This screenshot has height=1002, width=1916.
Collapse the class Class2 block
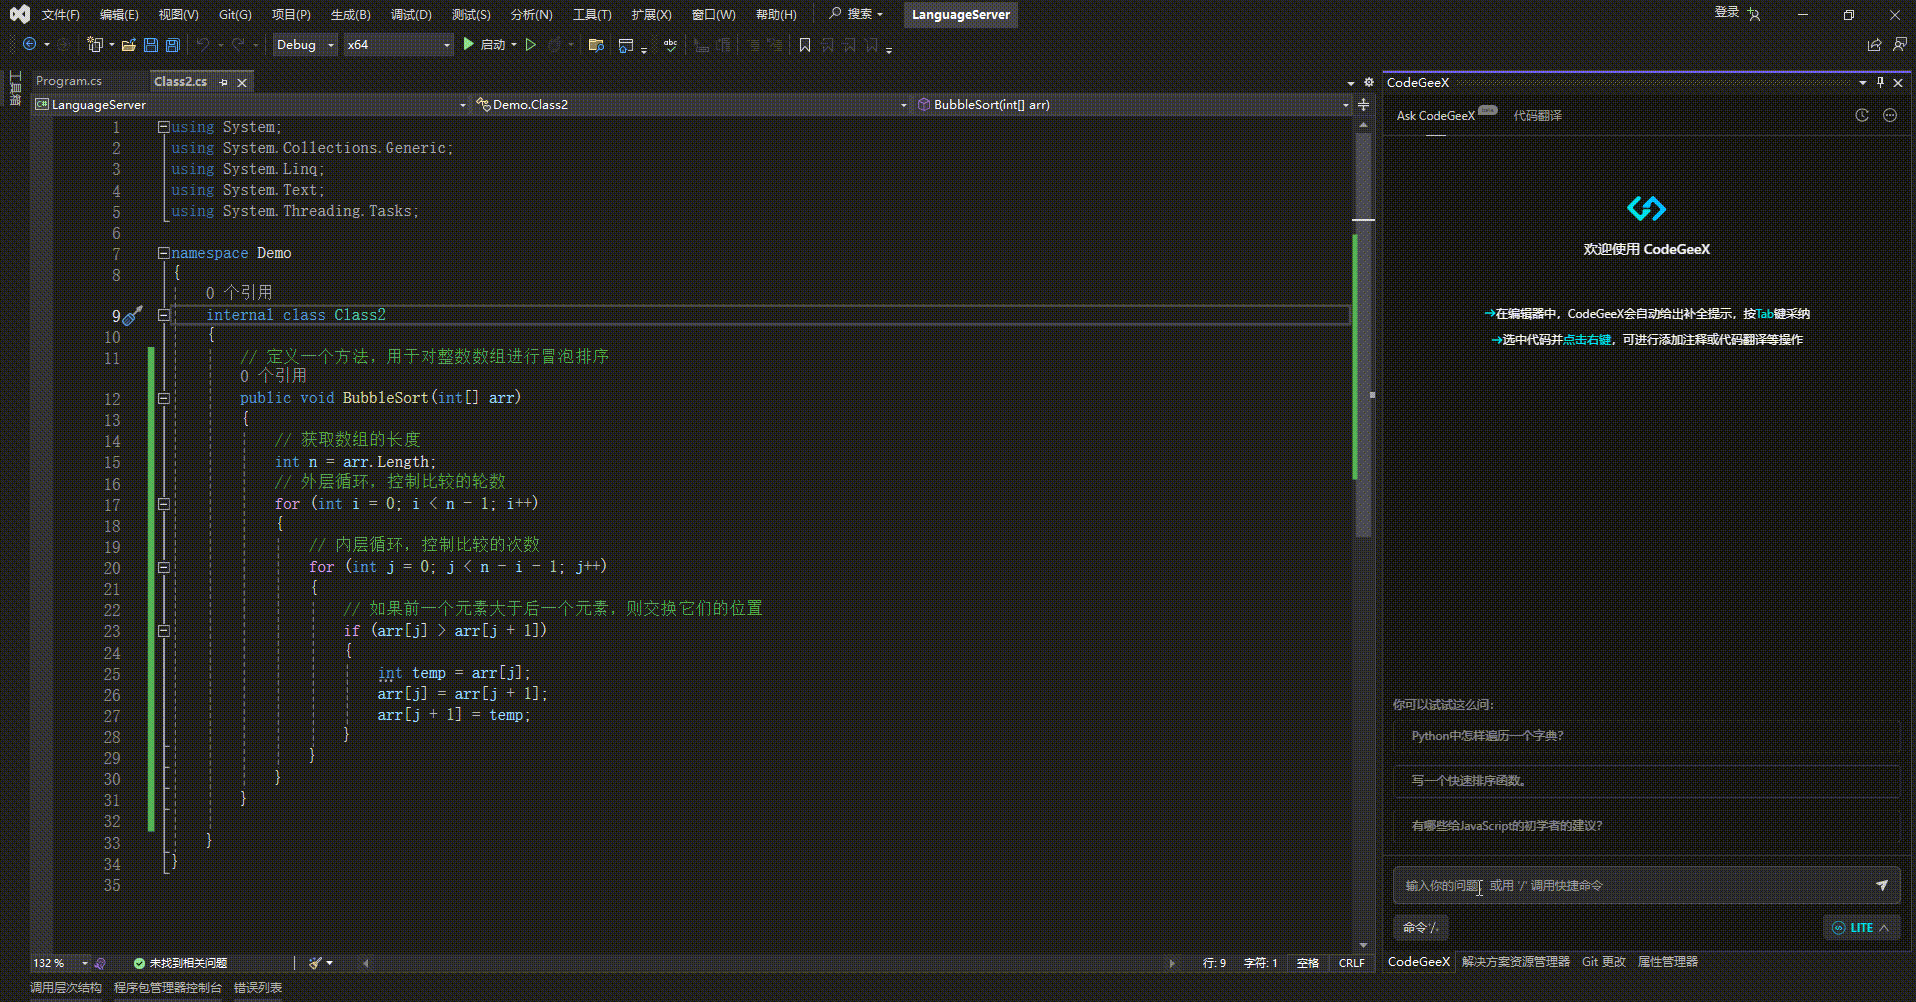click(163, 315)
